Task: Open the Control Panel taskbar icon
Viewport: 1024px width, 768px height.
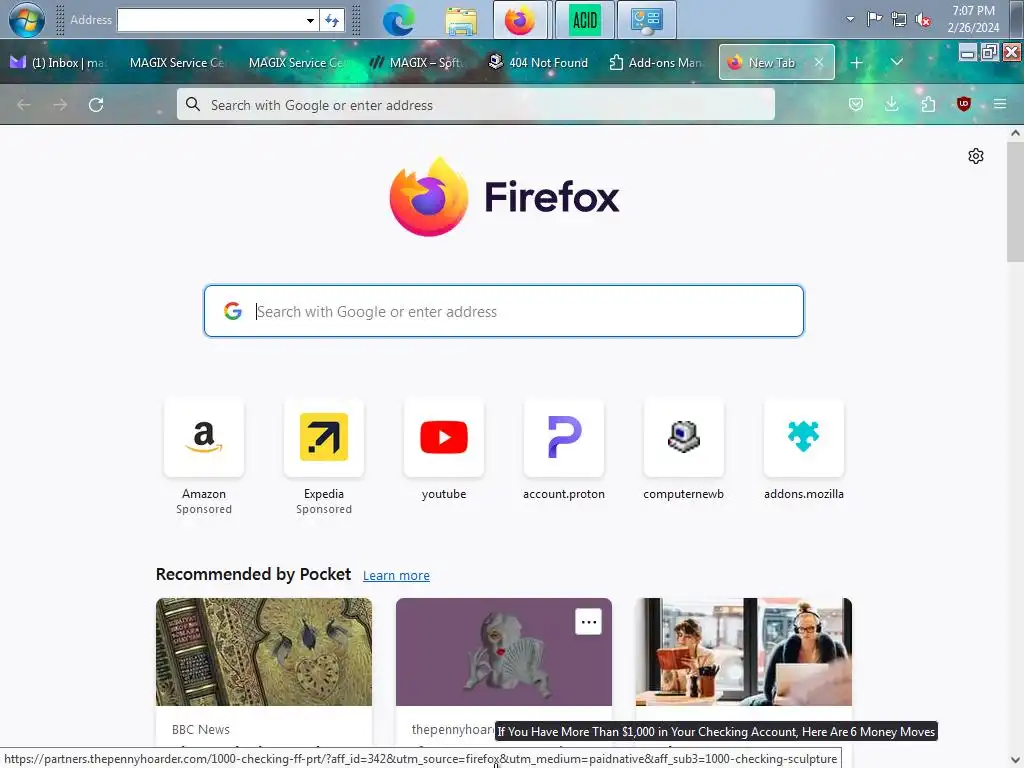Action: tap(647, 20)
